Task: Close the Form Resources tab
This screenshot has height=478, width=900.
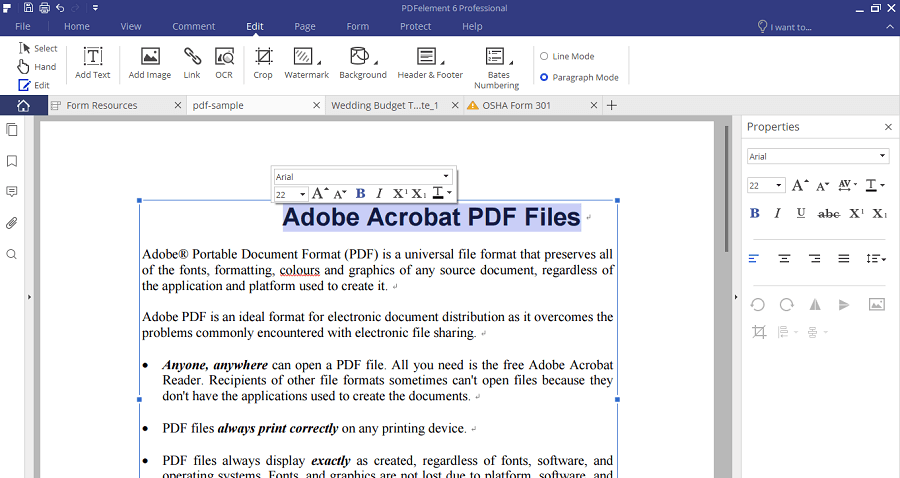Action: (177, 106)
